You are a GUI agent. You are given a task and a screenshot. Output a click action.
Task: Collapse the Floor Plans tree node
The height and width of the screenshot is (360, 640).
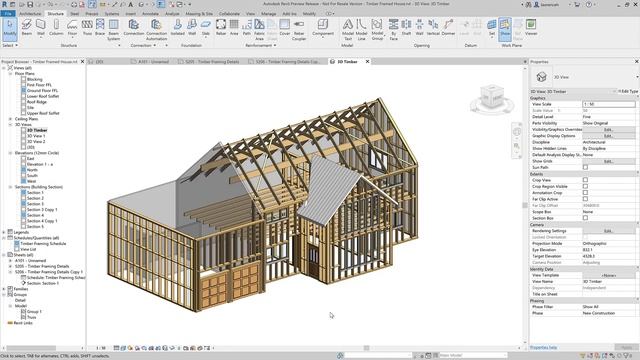click(x=10, y=73)
